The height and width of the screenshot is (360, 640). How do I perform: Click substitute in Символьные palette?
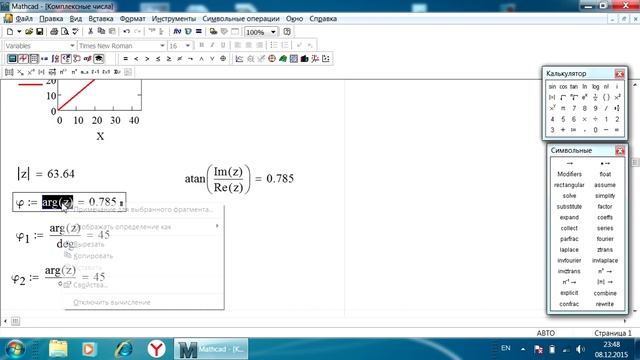point(569,207)
